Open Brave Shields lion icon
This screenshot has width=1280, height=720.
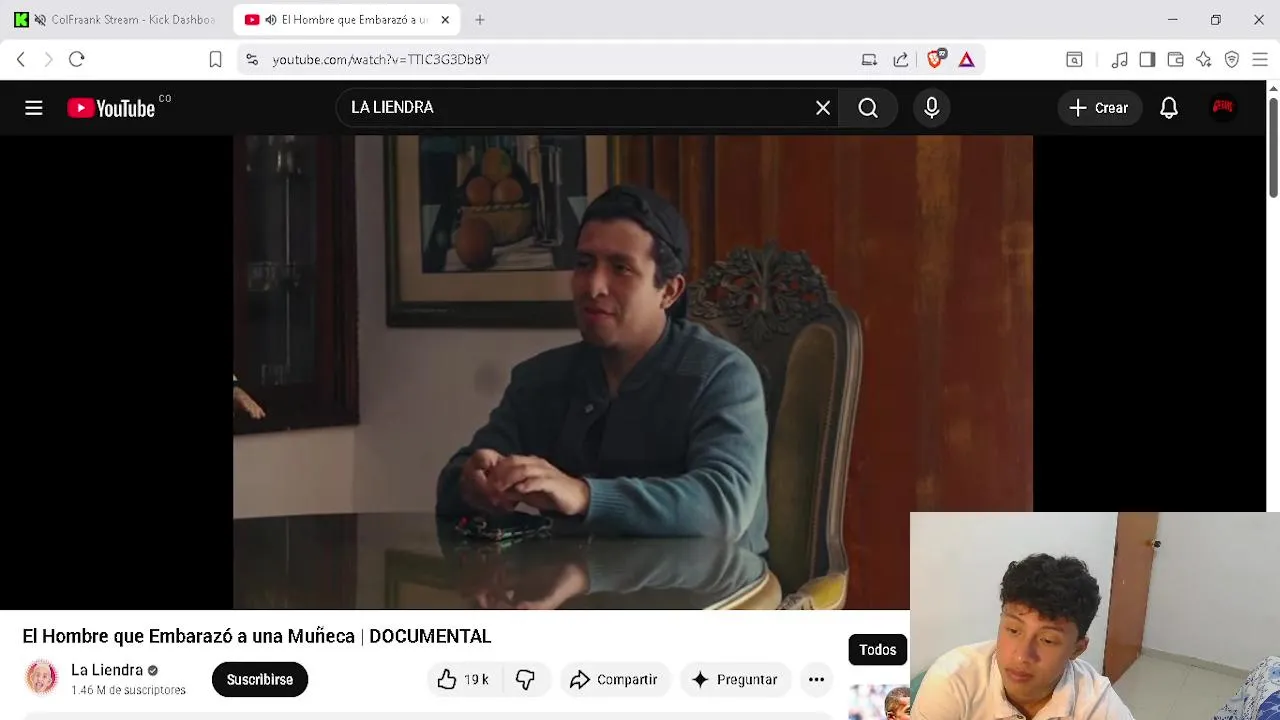tap(935, 60)
